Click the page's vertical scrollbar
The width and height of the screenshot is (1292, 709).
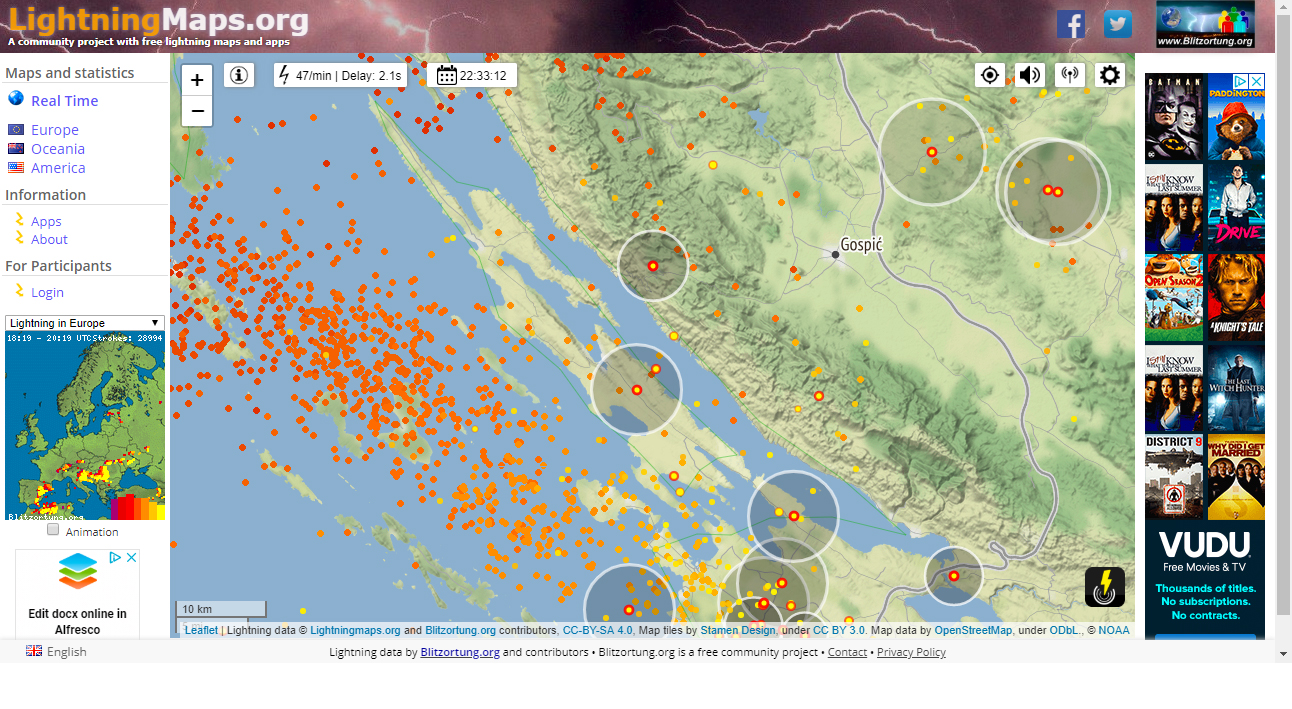click(x=1283, y=300)
